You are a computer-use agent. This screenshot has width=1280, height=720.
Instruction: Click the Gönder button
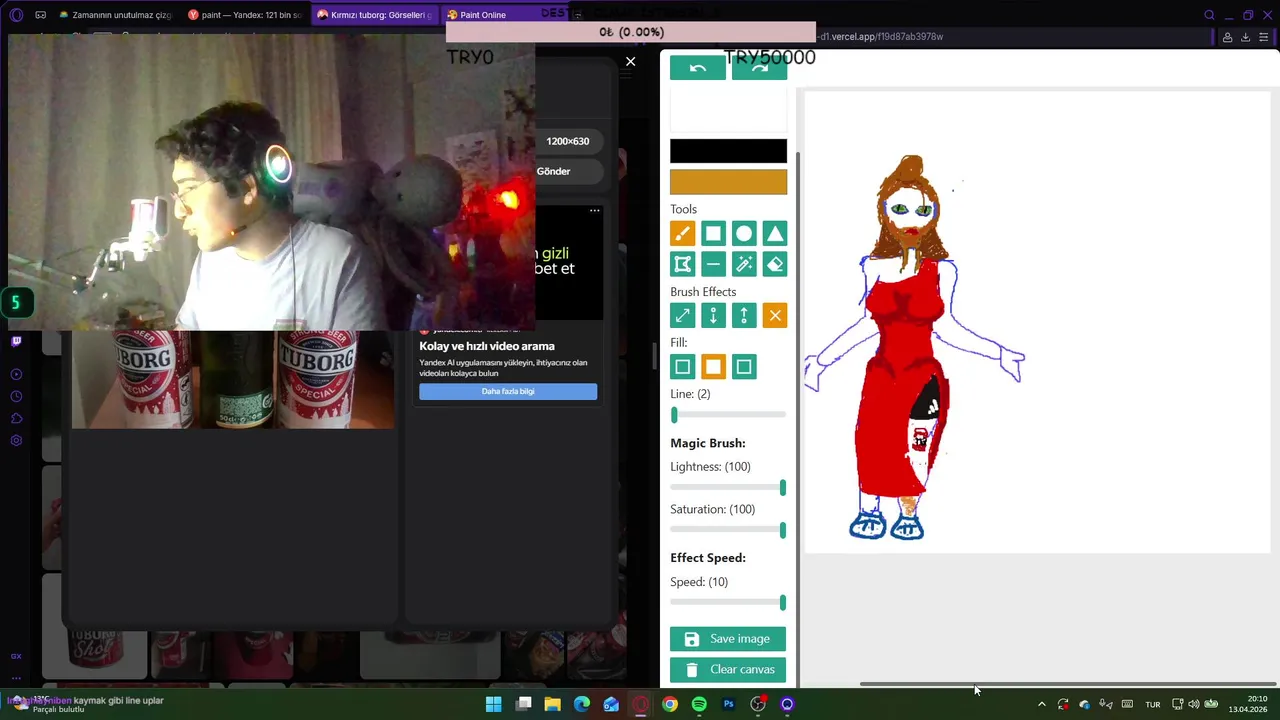pos(553,171)
